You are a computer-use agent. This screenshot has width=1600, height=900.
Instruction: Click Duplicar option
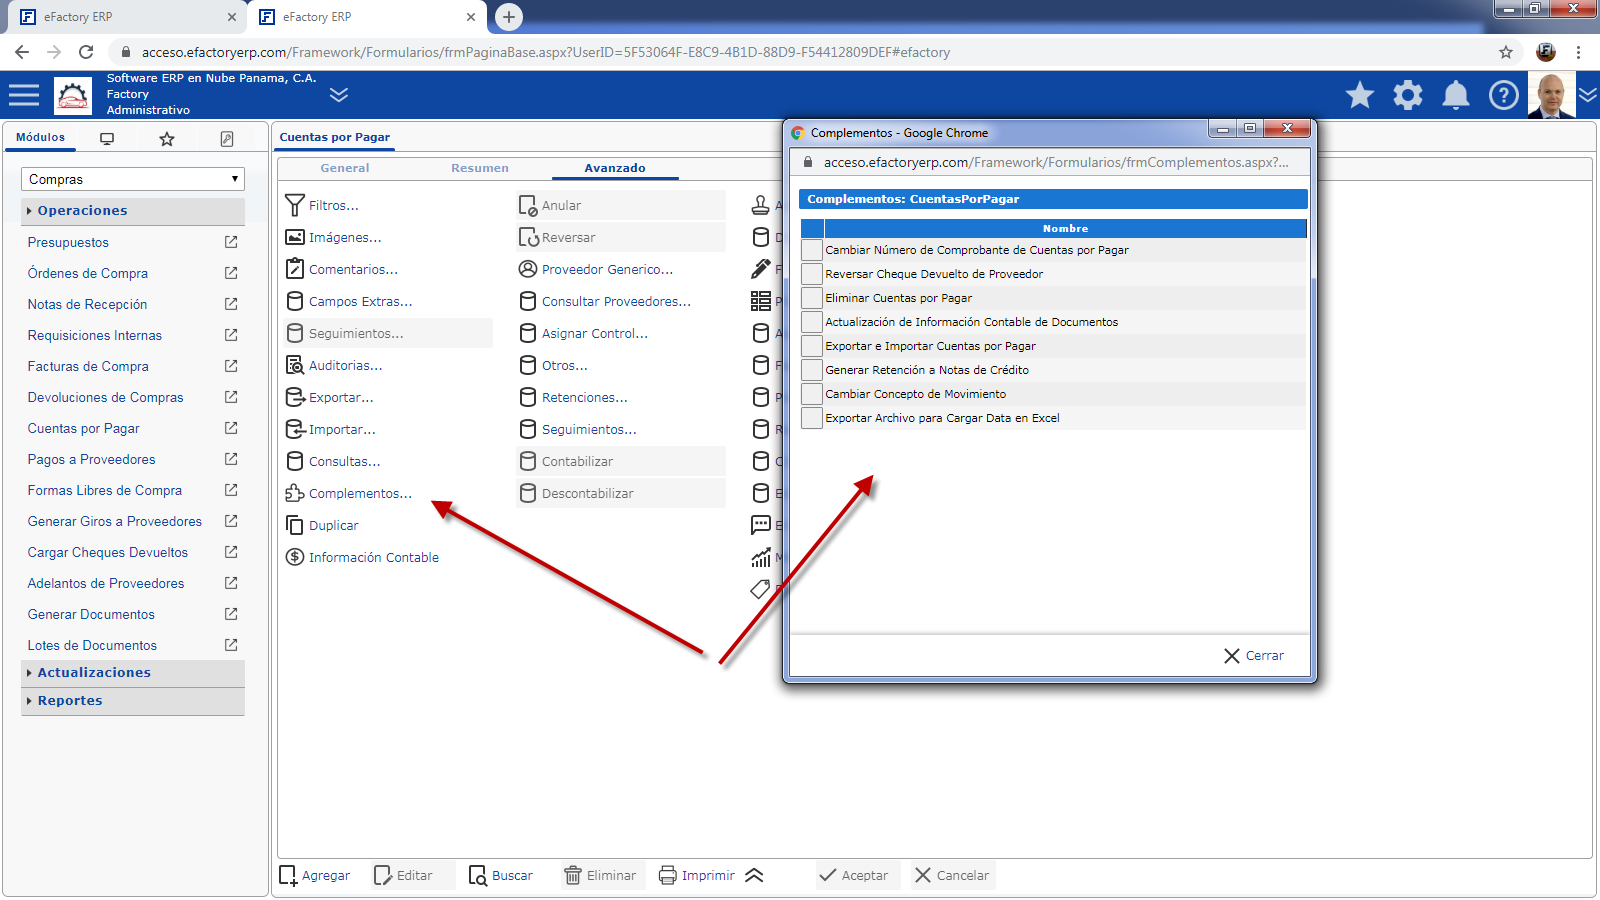[322, 525]
